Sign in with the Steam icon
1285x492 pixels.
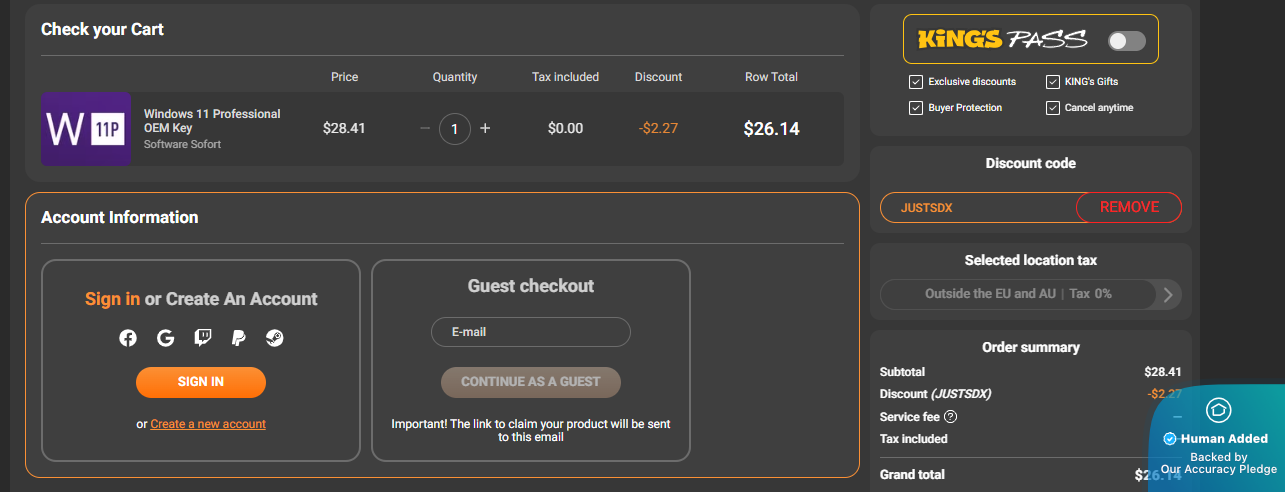pos(275,338)
